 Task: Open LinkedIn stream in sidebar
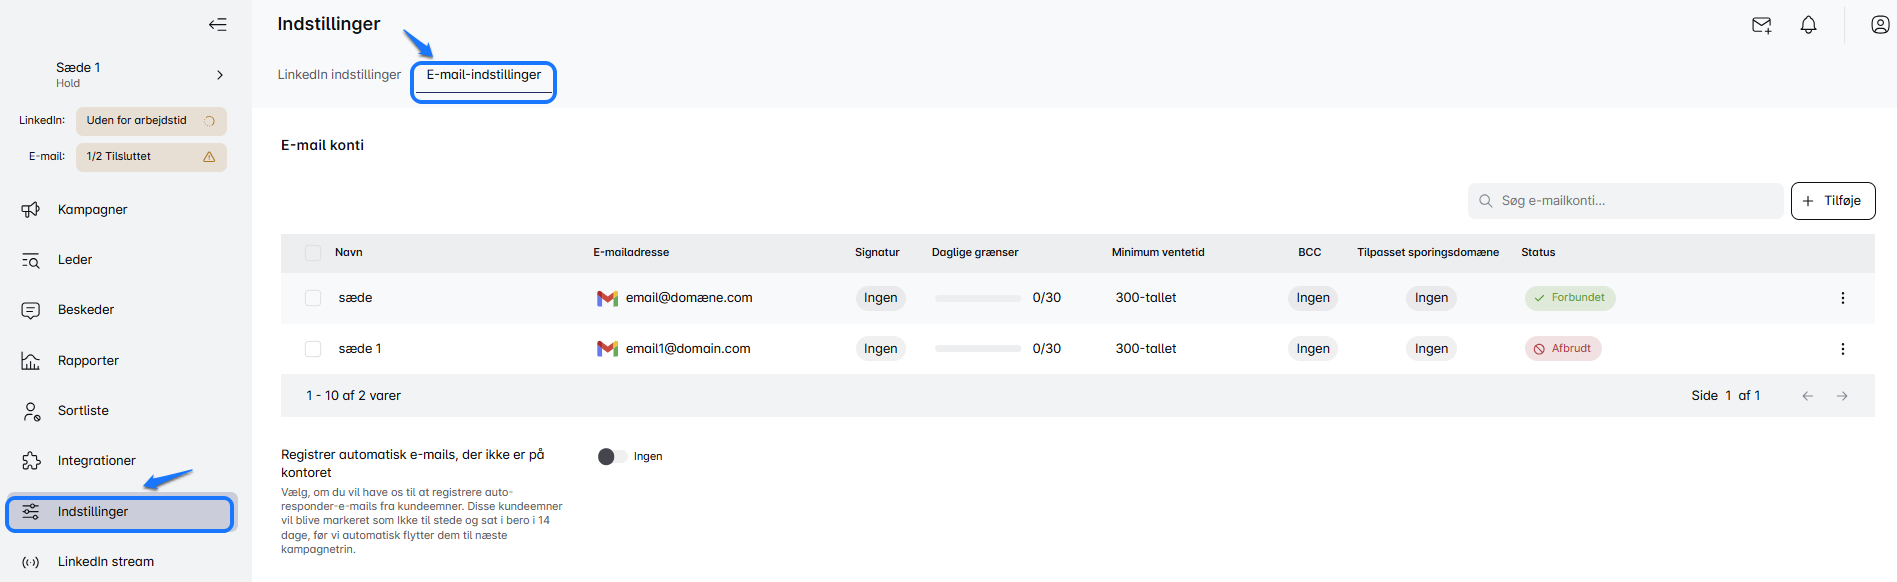(105, 562)
